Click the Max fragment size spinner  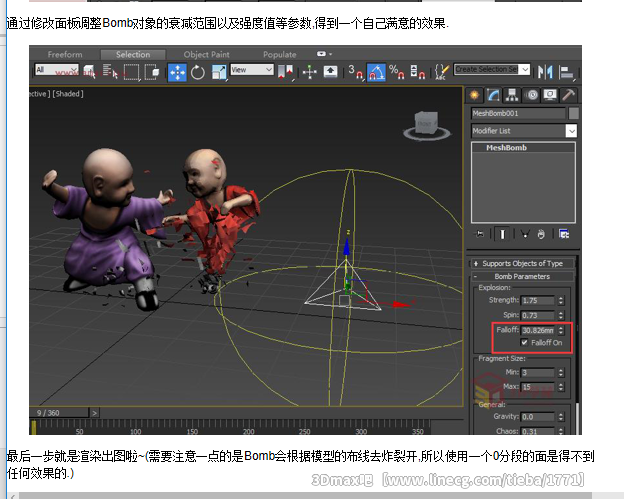click(x=561, y=387)
